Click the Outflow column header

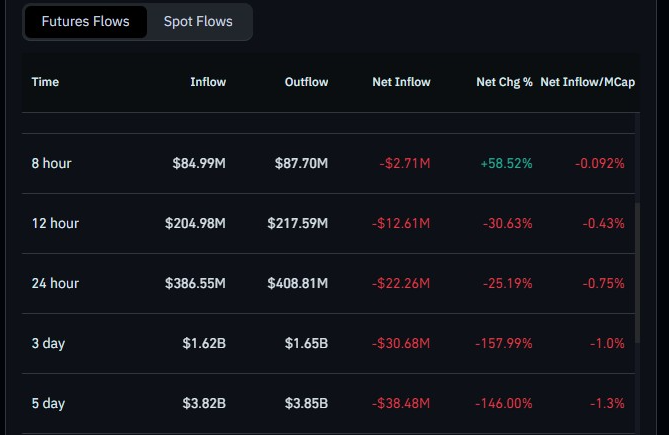point(306,82)
